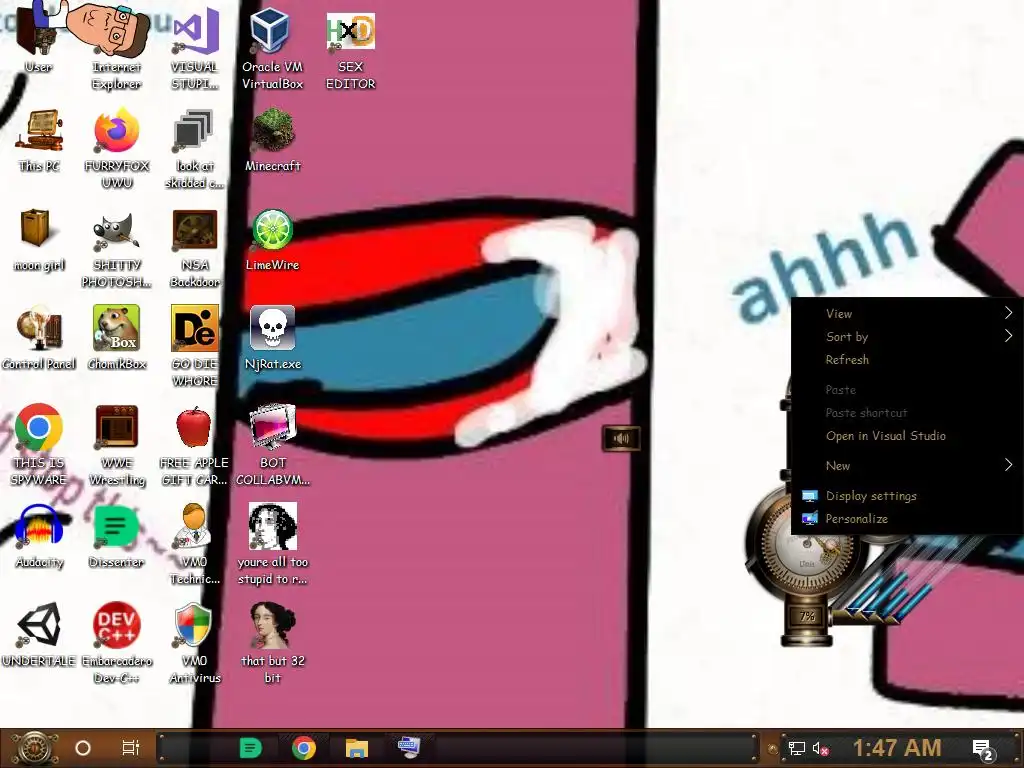
Task: Open the Audacity desktop shortcut
Action: click(39, 537)
